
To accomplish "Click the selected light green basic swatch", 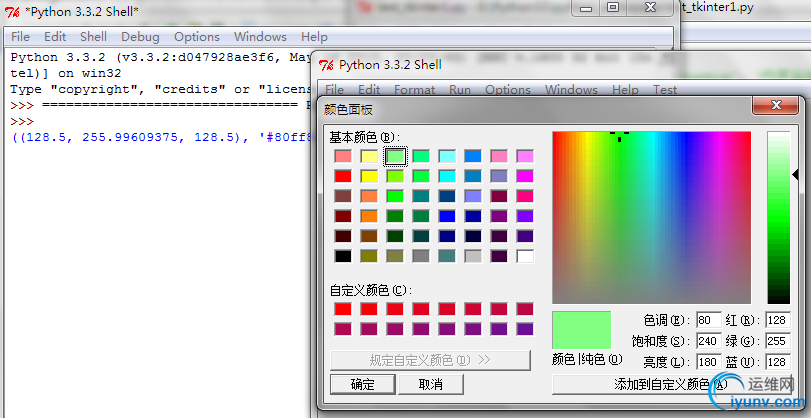I will tap(395, 156).
